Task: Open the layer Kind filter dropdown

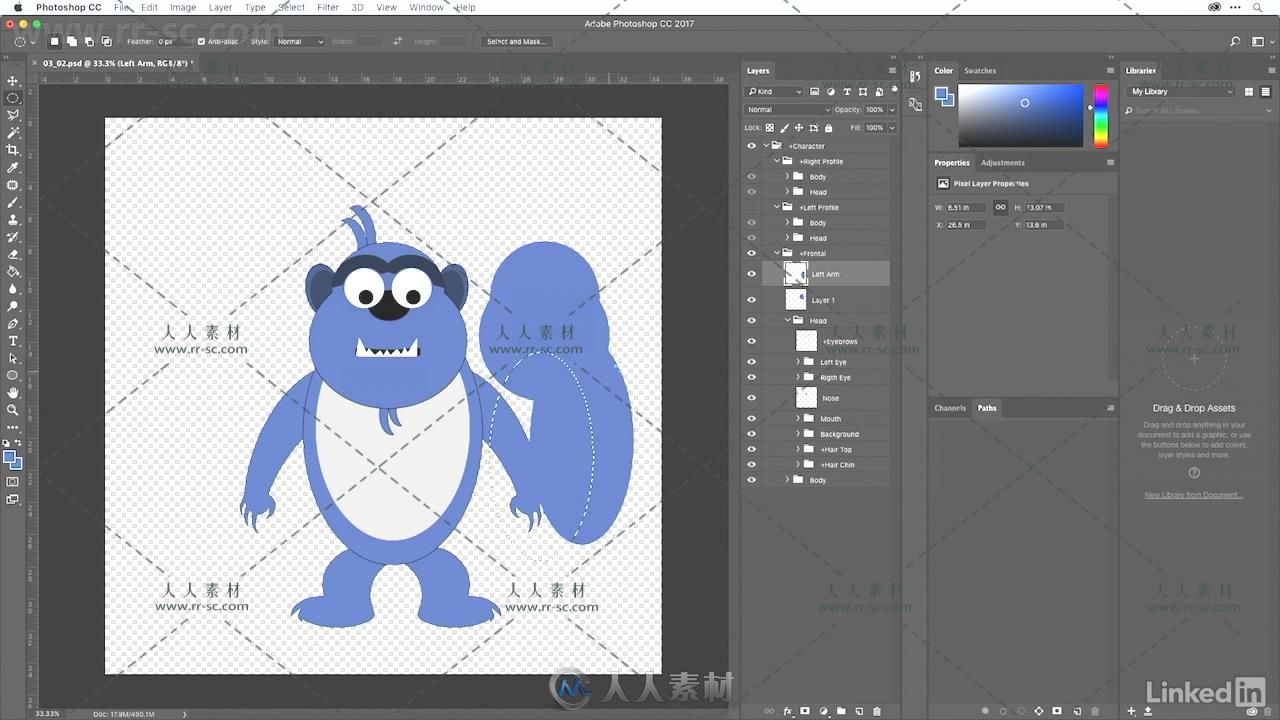Action: coord(774,91)
